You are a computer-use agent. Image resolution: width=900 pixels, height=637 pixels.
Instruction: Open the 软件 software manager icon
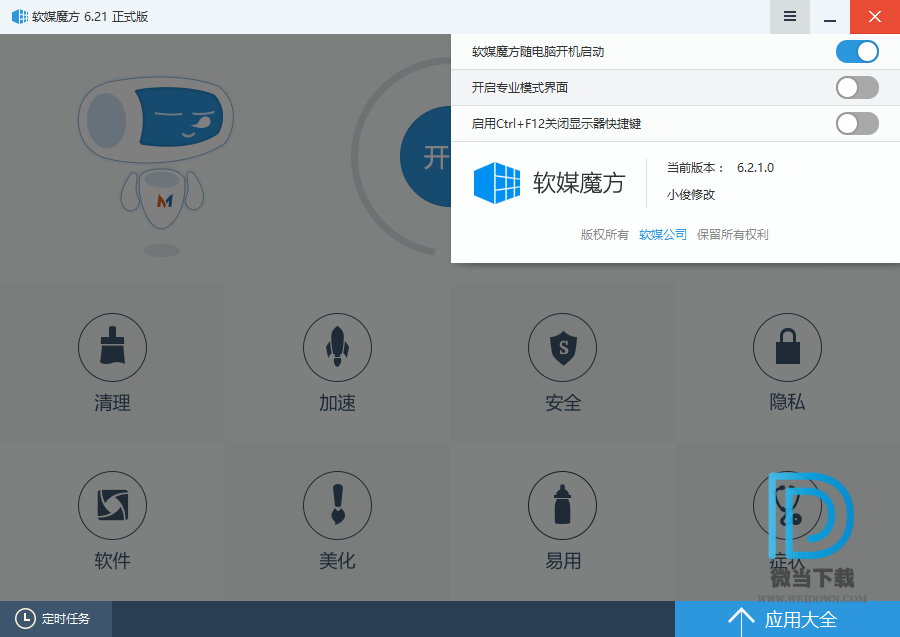pyautogui.click(x=112, y=506)
